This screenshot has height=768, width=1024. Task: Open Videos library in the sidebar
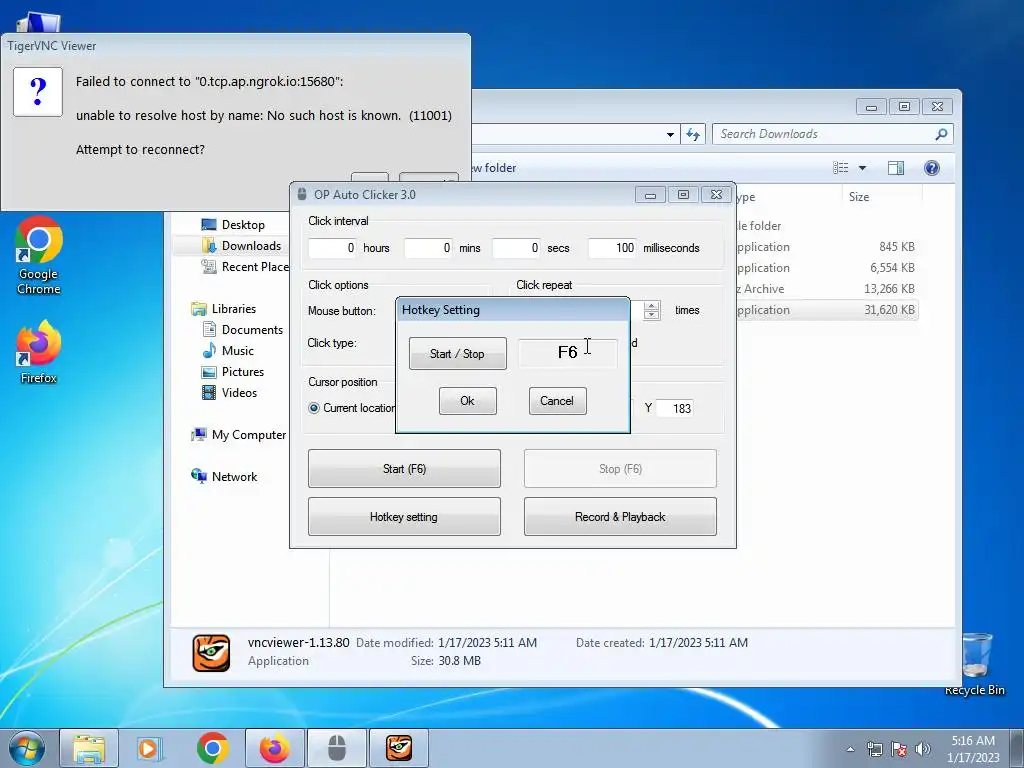pyautogui.click(x=229, y=392)
